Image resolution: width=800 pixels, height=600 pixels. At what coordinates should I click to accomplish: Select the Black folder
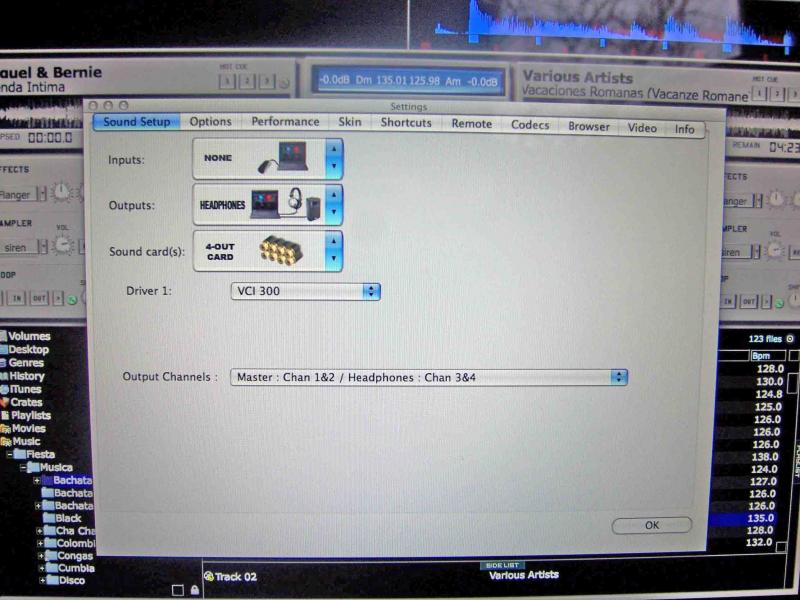click(x=62, y=518)
